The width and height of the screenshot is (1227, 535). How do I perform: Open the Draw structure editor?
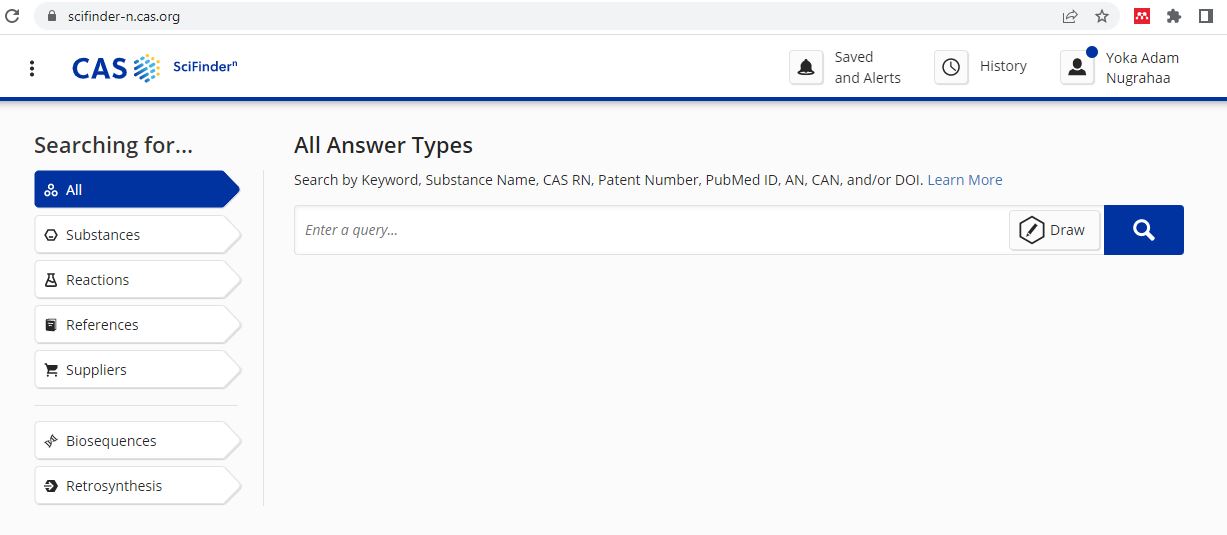(x=1054, y=230)
